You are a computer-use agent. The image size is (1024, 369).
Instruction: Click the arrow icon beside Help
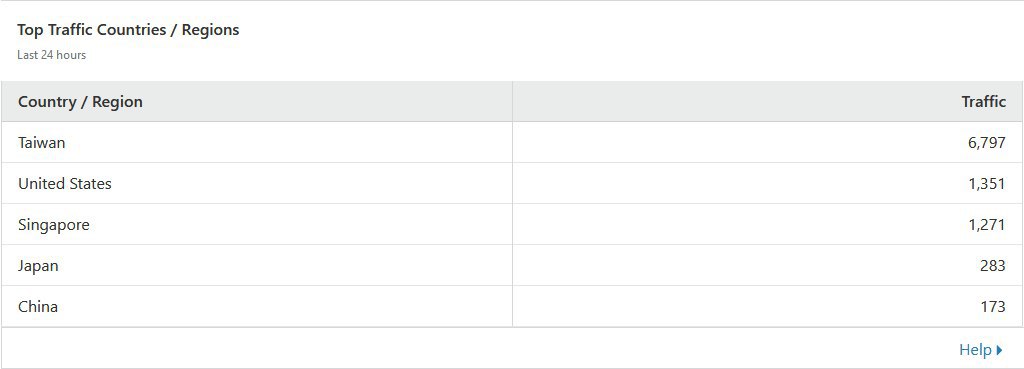[999, 351]
